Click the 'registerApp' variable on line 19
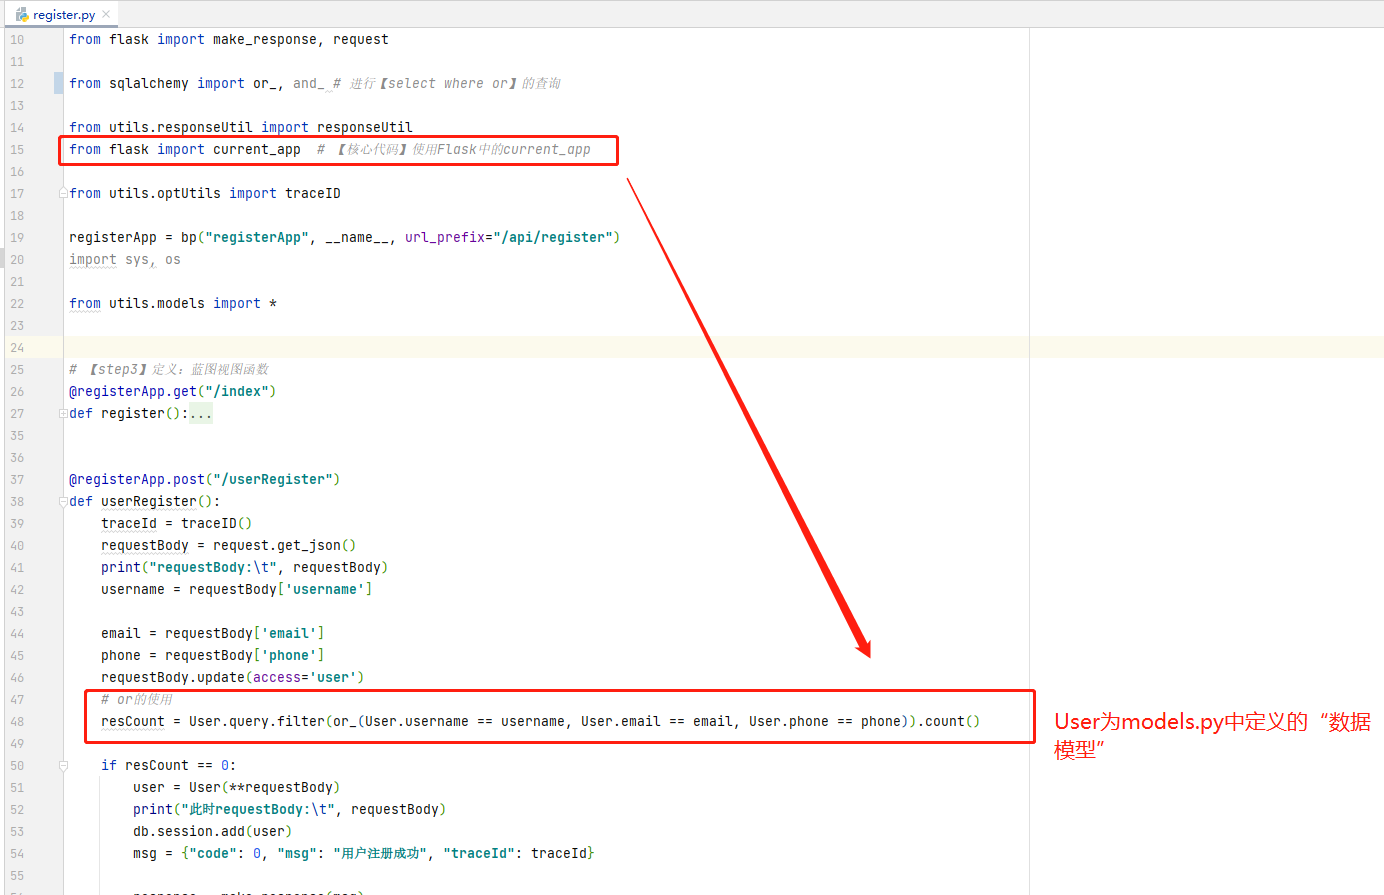 113,237
